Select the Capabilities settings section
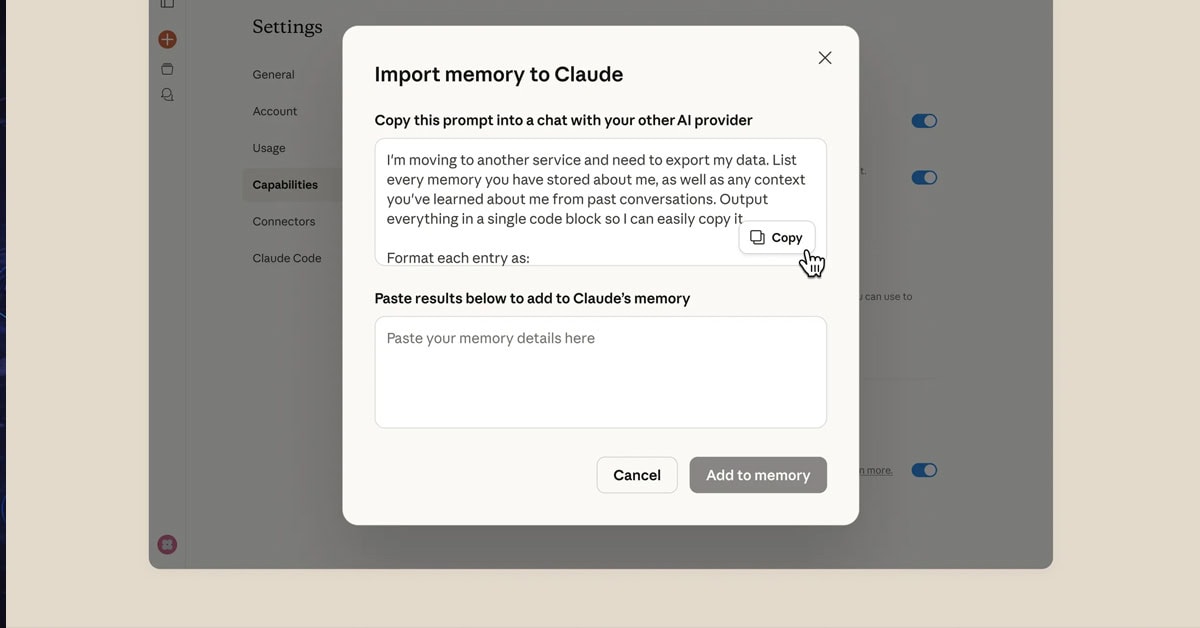Viewport: 1200px width, 628px height. pos(285,185)
